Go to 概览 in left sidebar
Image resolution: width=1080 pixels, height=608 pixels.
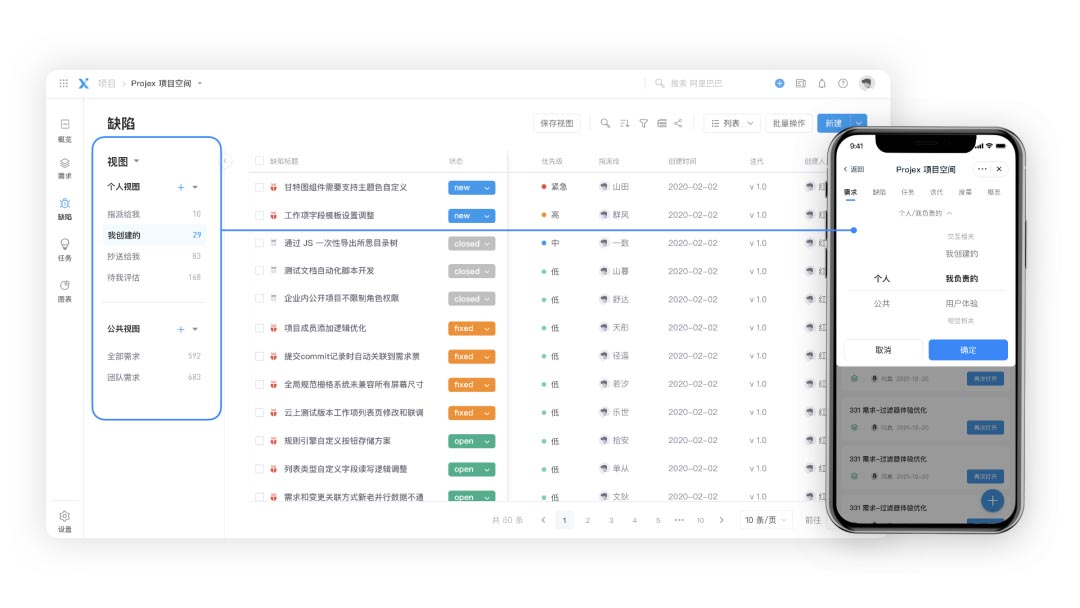coord(65,130)
